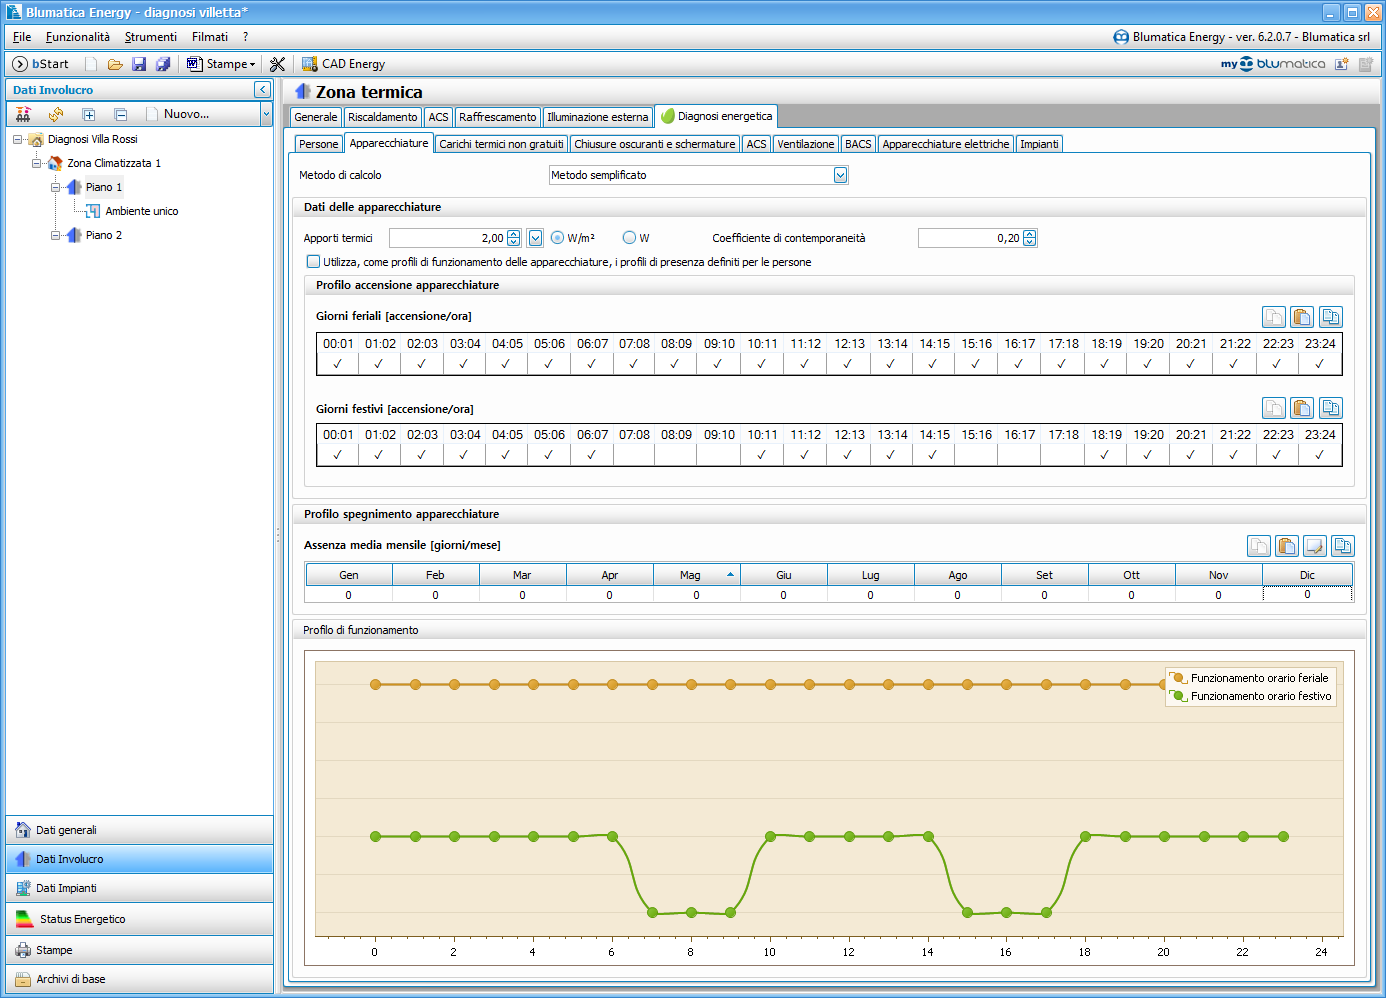Collapse the Piano 1 tree node
The height and width of the screenshot is (998, 1386).
click(56, 187)
